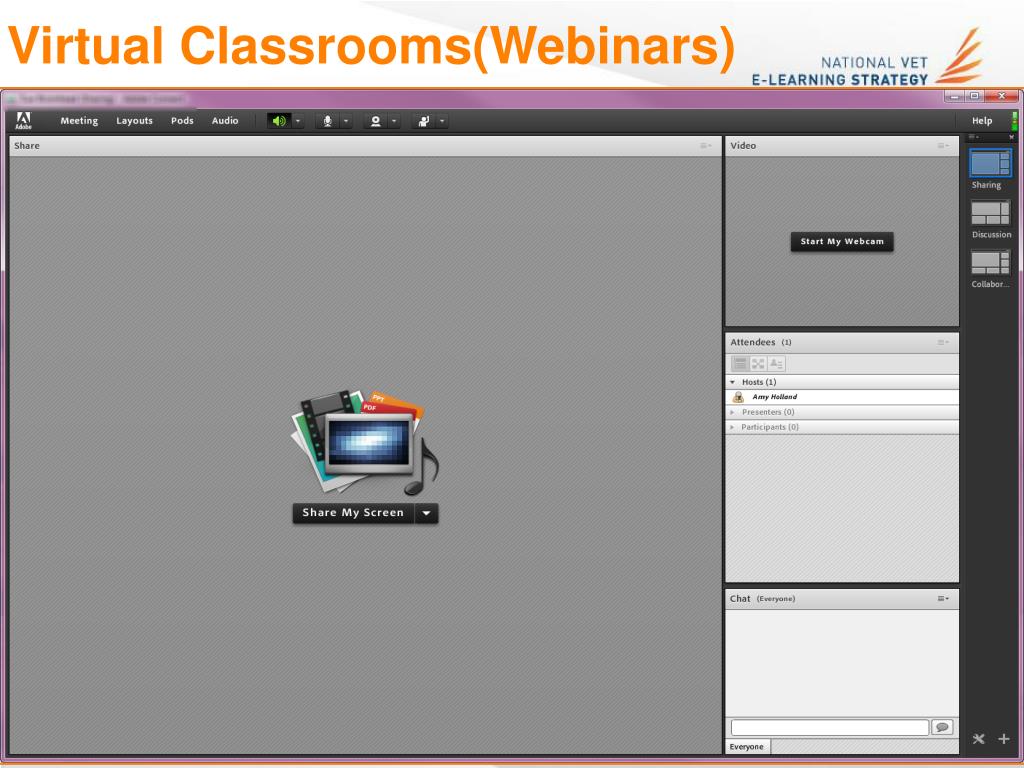Open the speaker options dropdown arrow
Image resolution: width=1024 pixels, height=768 pixels.
298,121
